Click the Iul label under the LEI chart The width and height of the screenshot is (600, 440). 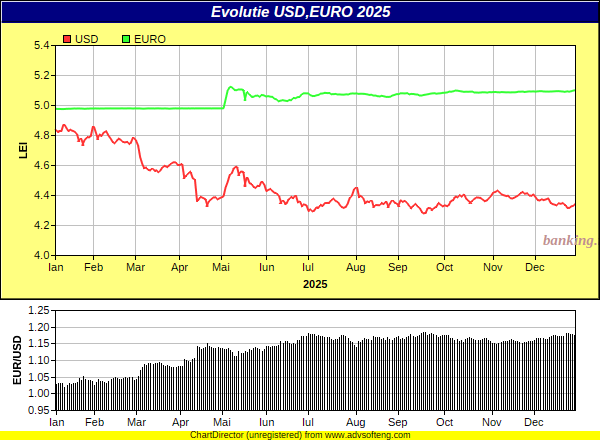(x=308, y=267)
